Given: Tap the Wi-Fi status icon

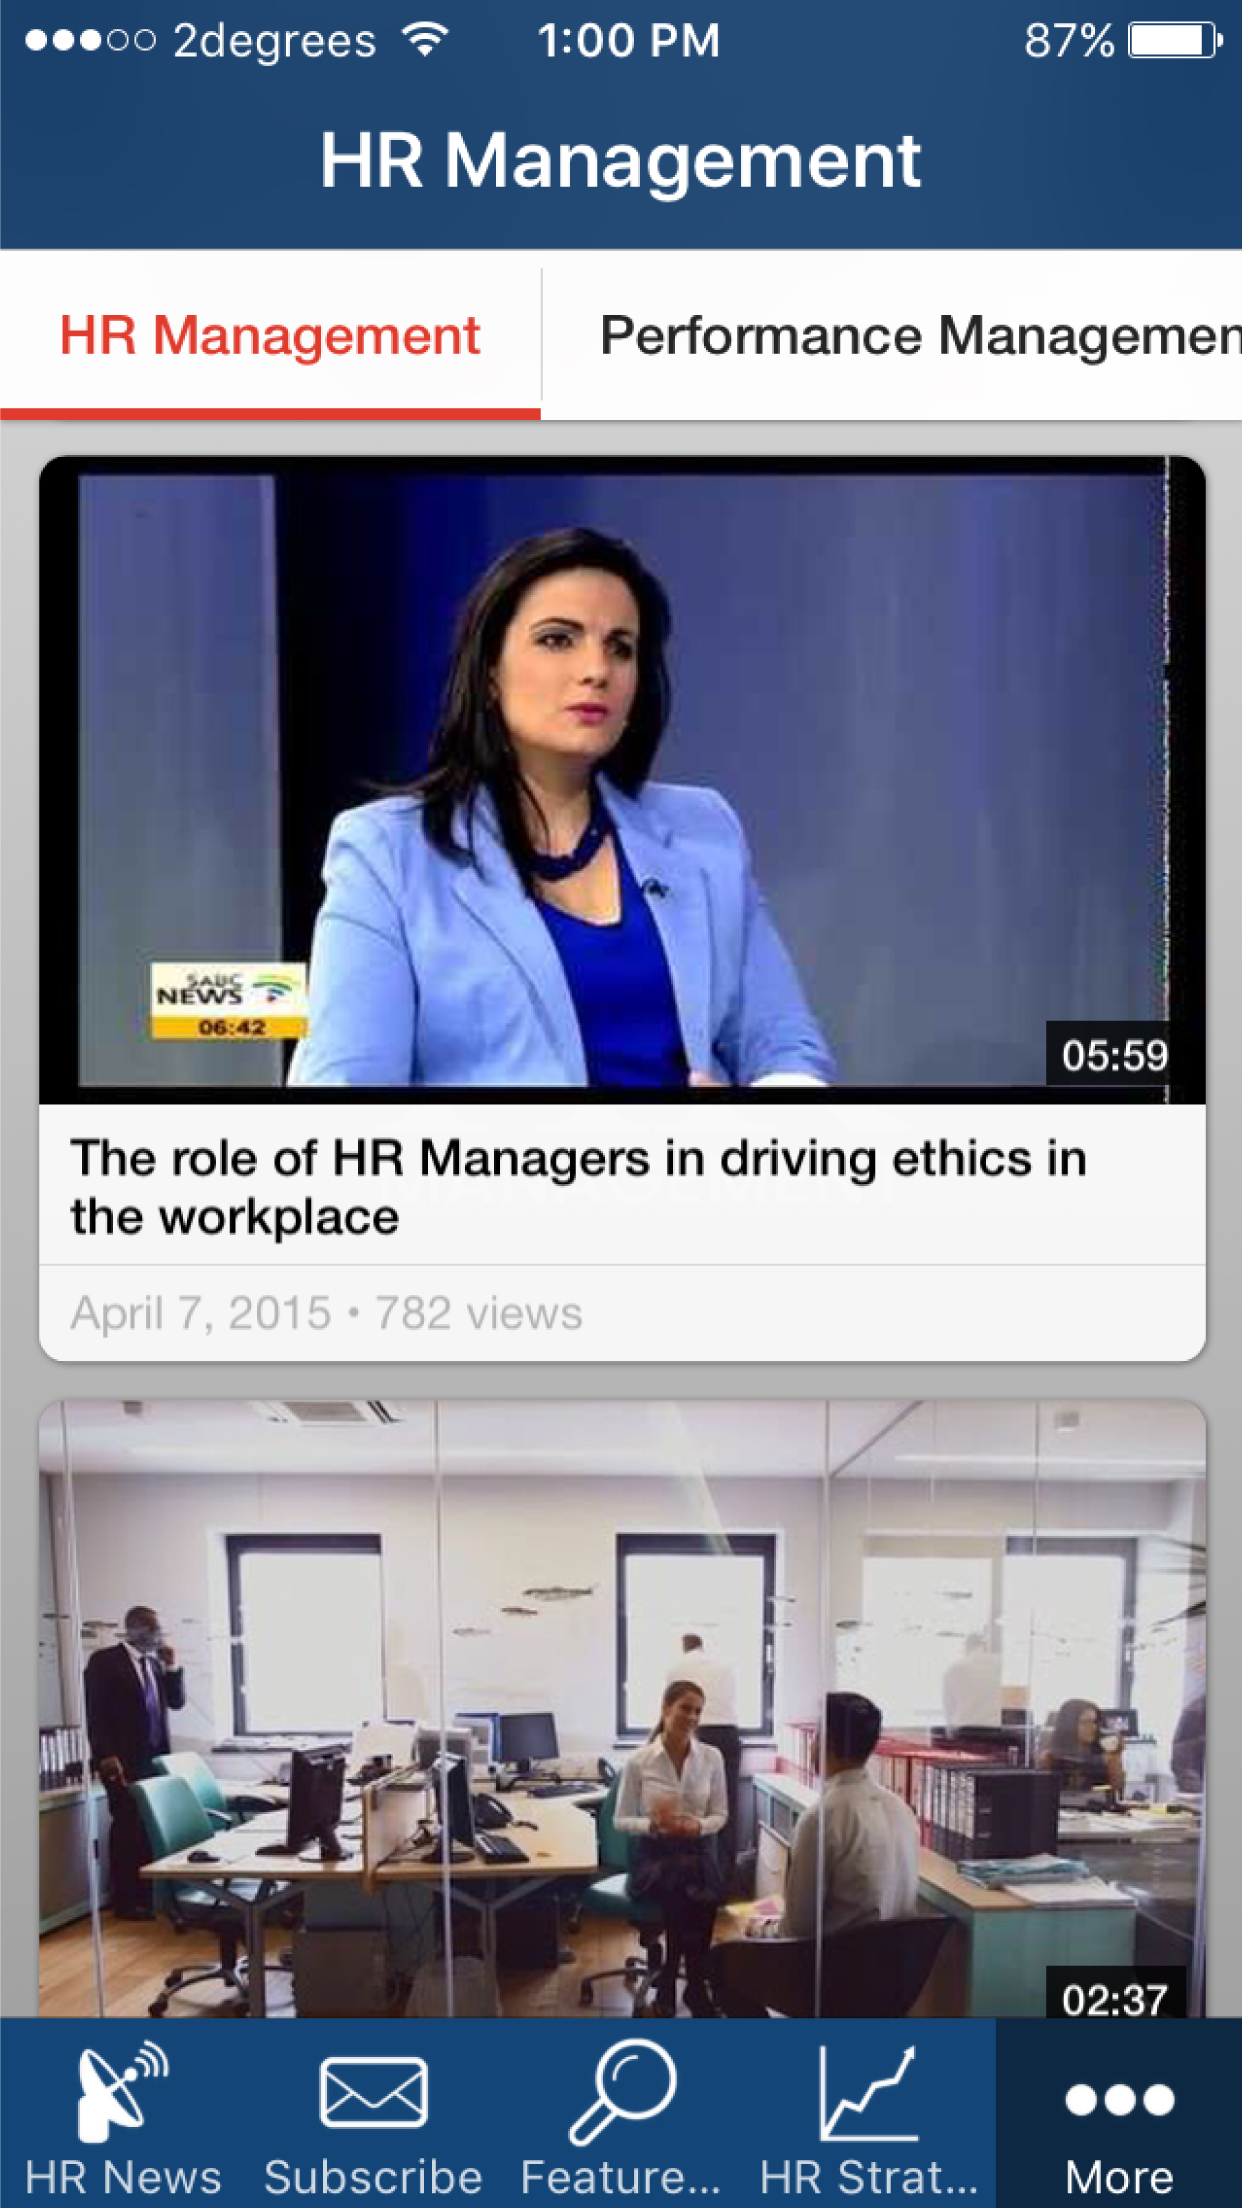Looking at the screenshot, I should [426, 40].
